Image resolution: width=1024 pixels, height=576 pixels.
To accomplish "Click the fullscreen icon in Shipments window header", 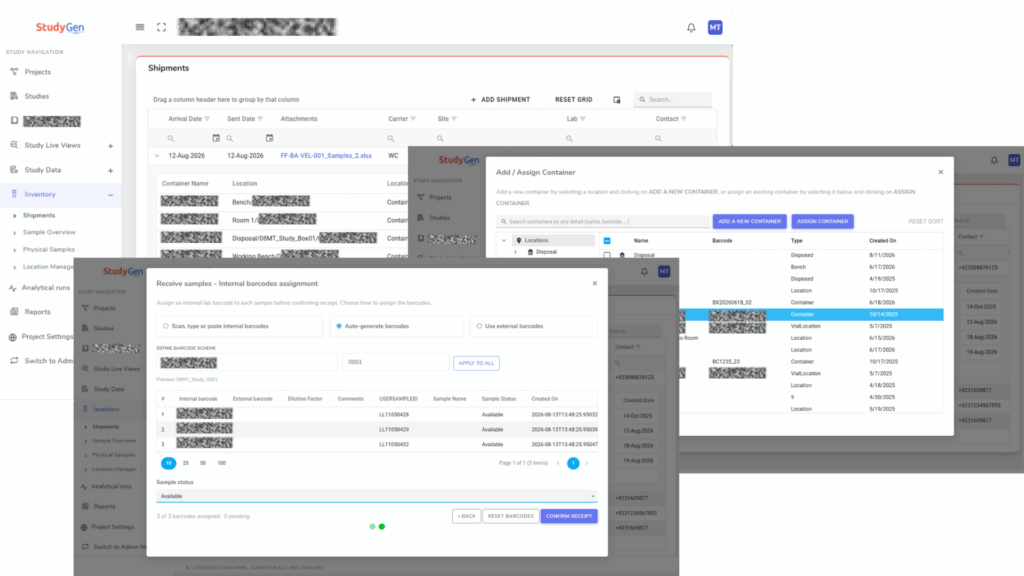I will (x=161, y=27).
